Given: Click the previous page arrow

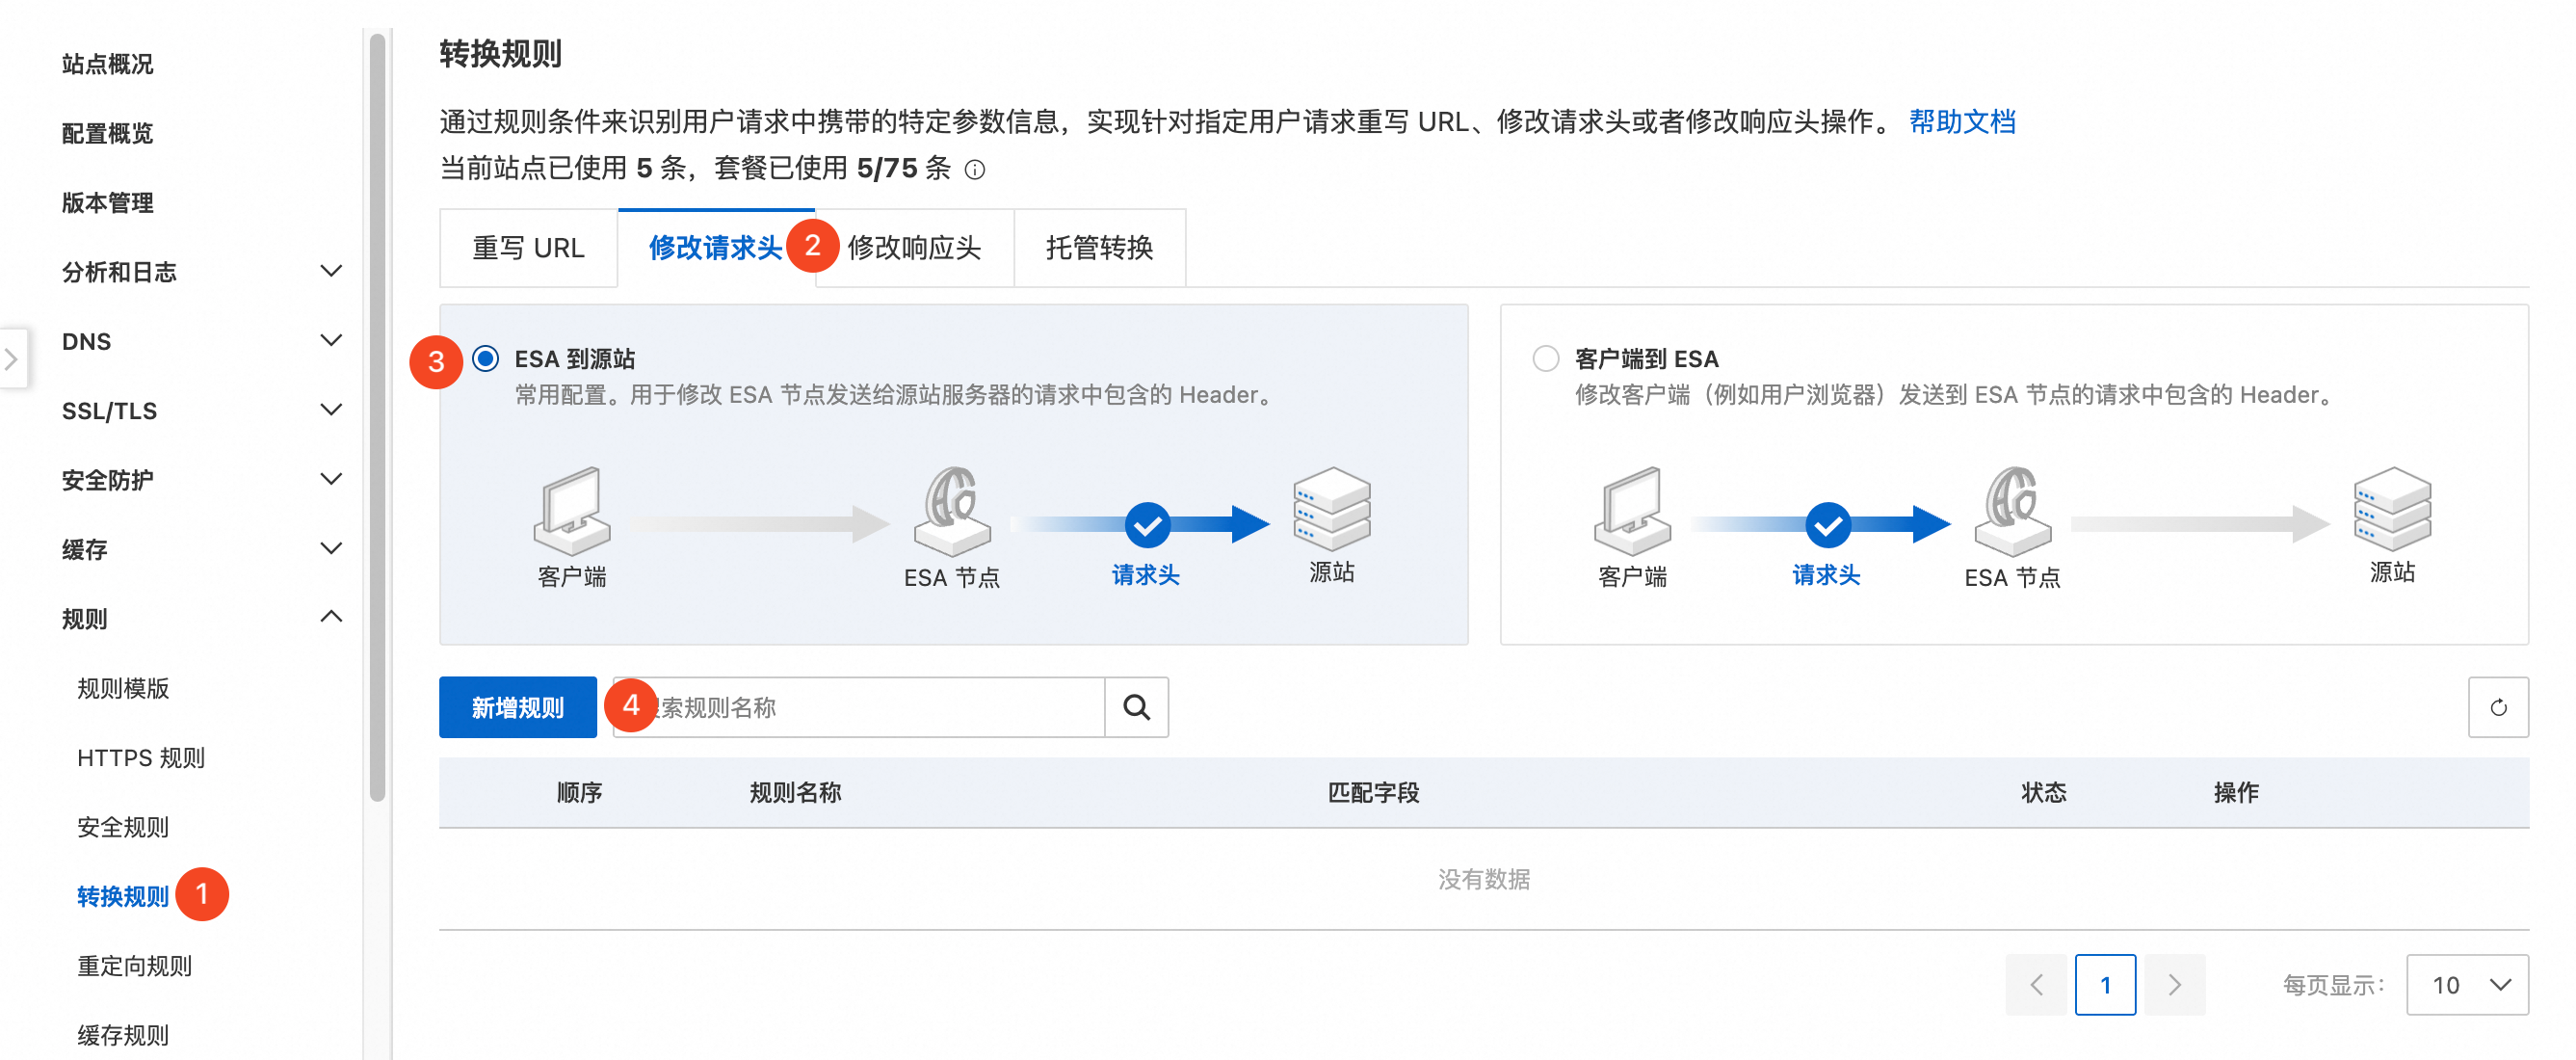Looking at the screenshot, I should click(x=2035, y=984).
